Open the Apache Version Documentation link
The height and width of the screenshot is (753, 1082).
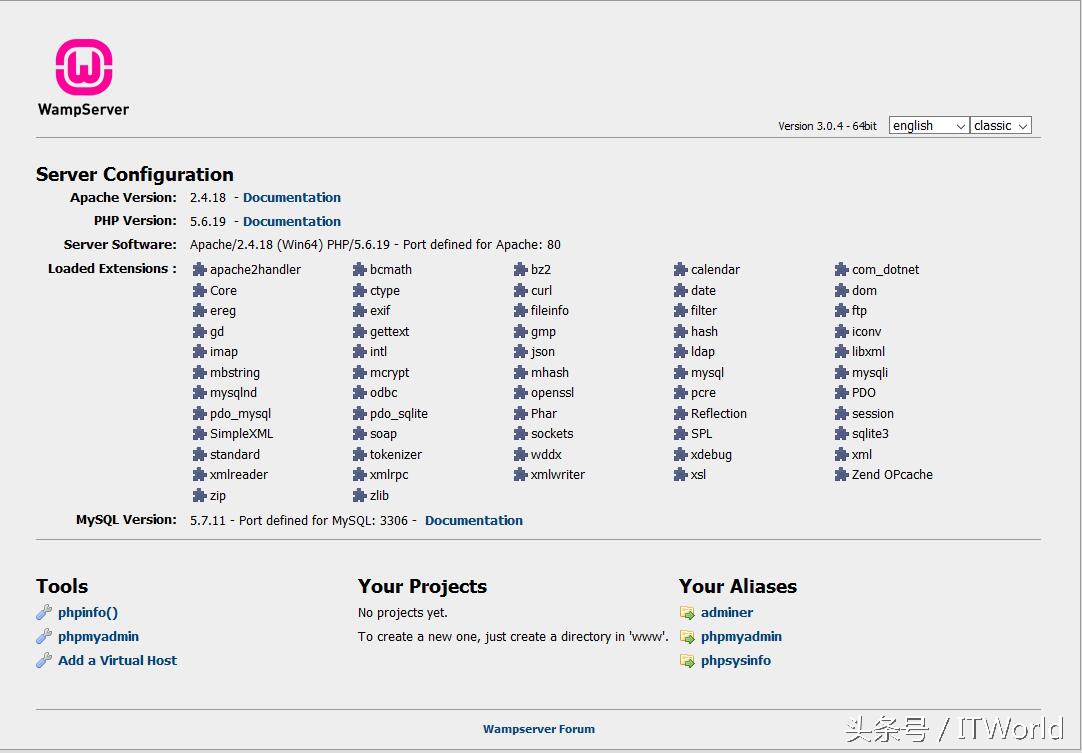[292, 198]
